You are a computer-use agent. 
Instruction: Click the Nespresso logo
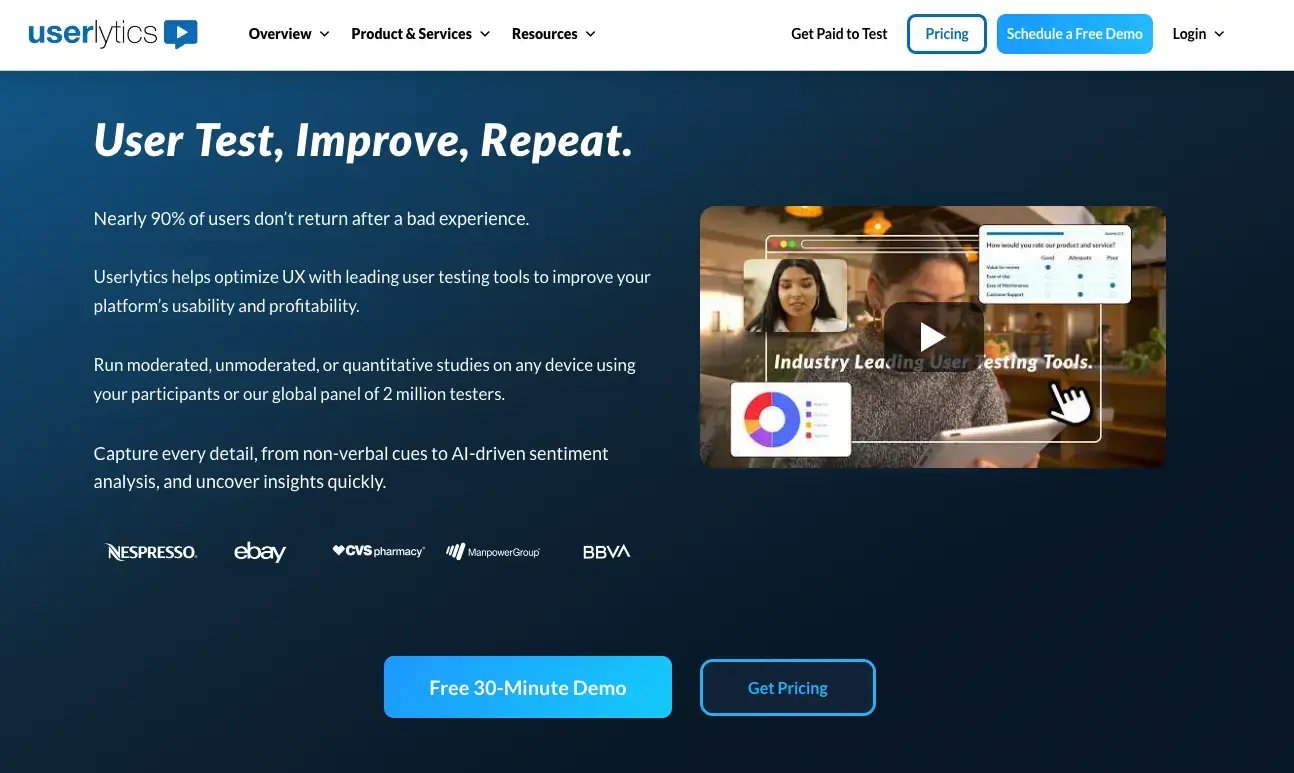pyautogui.click(x=151, y=551)
